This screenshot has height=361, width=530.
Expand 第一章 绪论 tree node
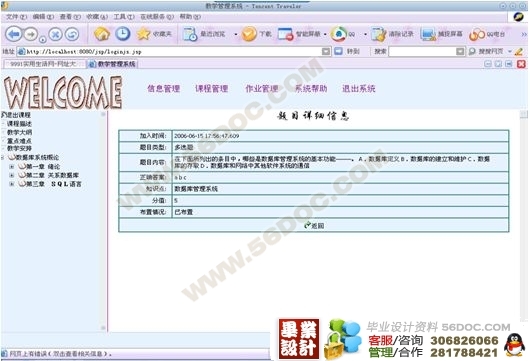point(12,166)
